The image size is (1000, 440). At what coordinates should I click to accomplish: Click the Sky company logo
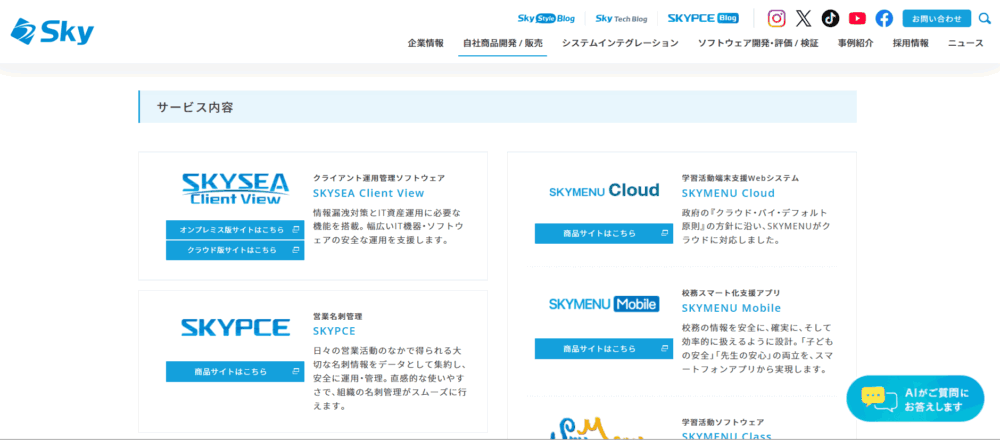pyautogui.click(x=52, y=31)
